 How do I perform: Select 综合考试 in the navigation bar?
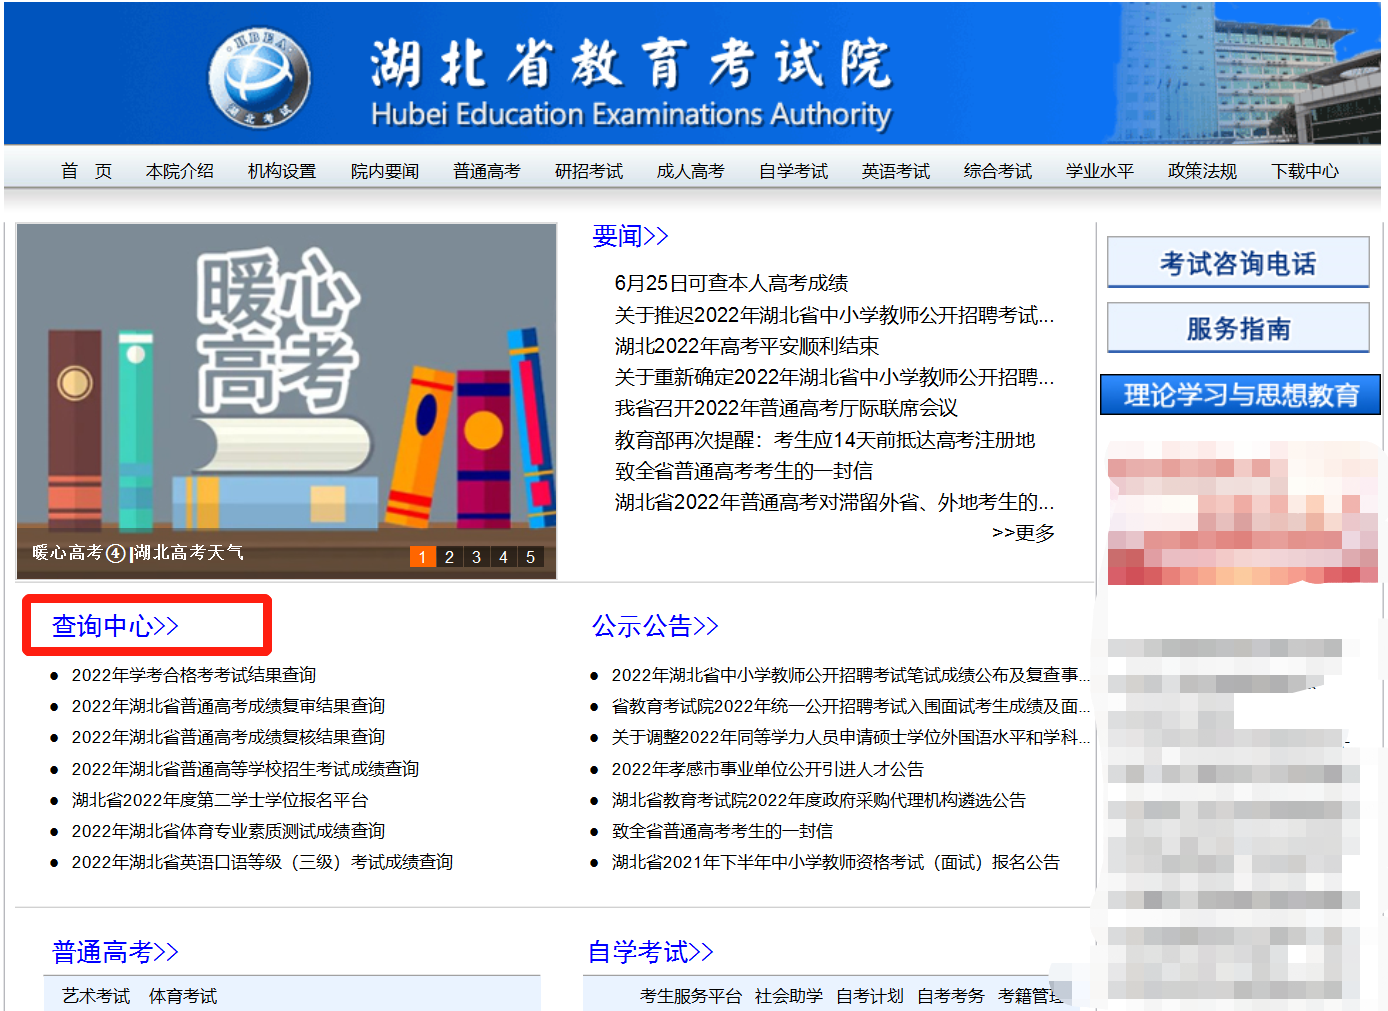[998, 171]
